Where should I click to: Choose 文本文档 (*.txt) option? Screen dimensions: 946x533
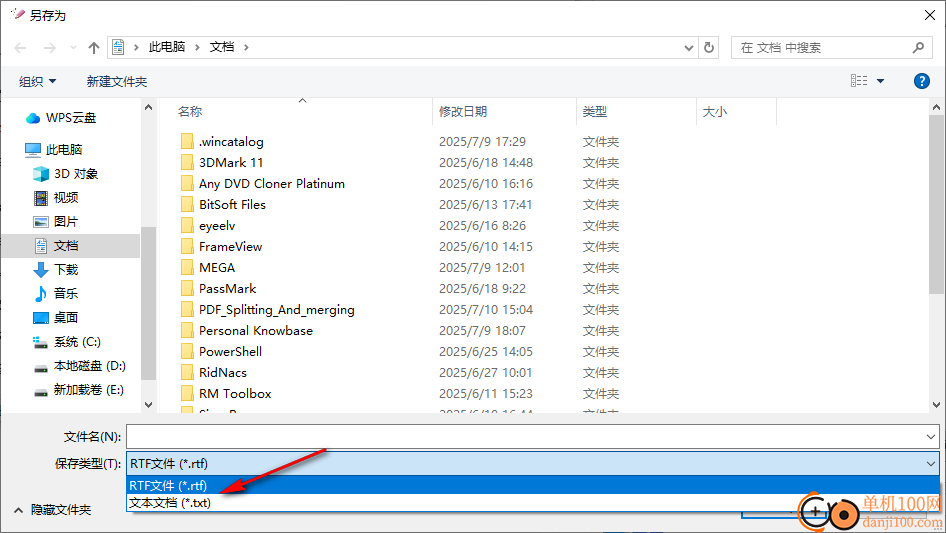tap(533, 503)
